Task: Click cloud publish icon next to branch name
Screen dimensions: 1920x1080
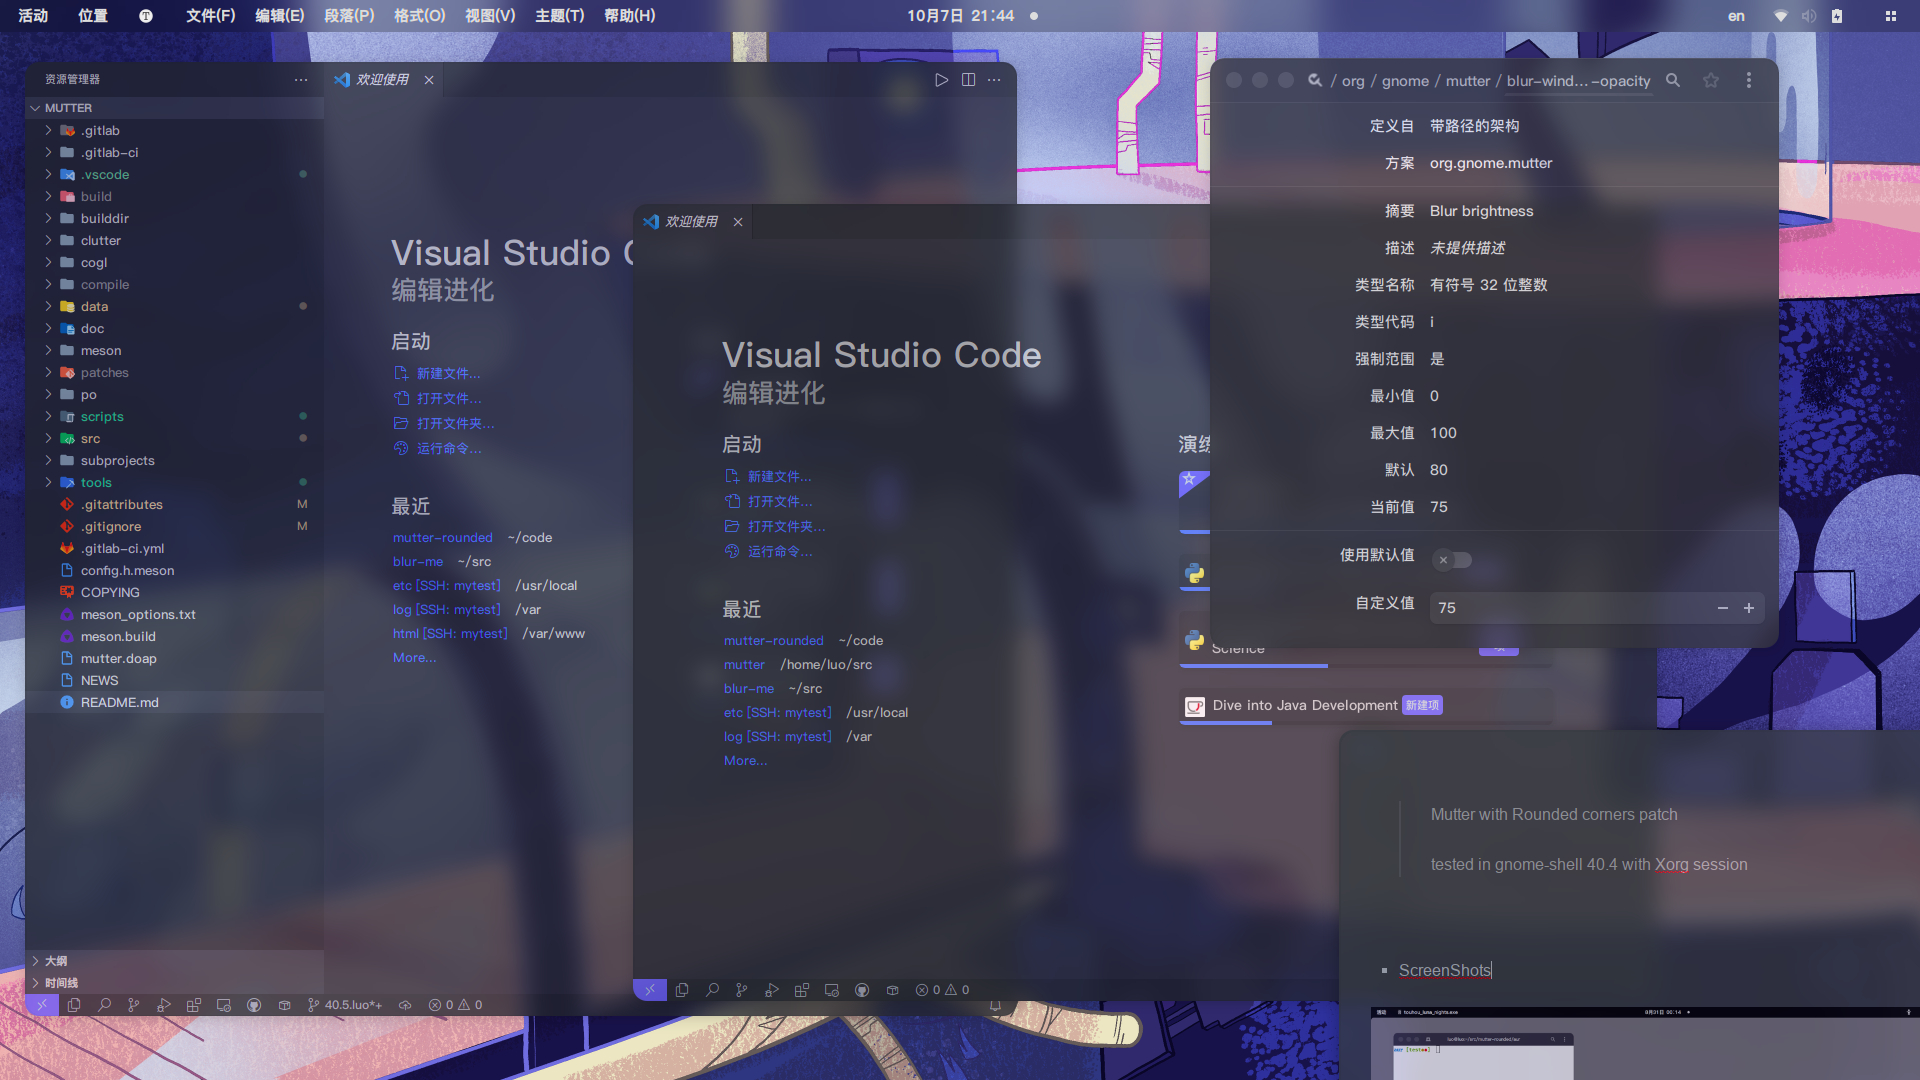Action: pos(405,1005)
